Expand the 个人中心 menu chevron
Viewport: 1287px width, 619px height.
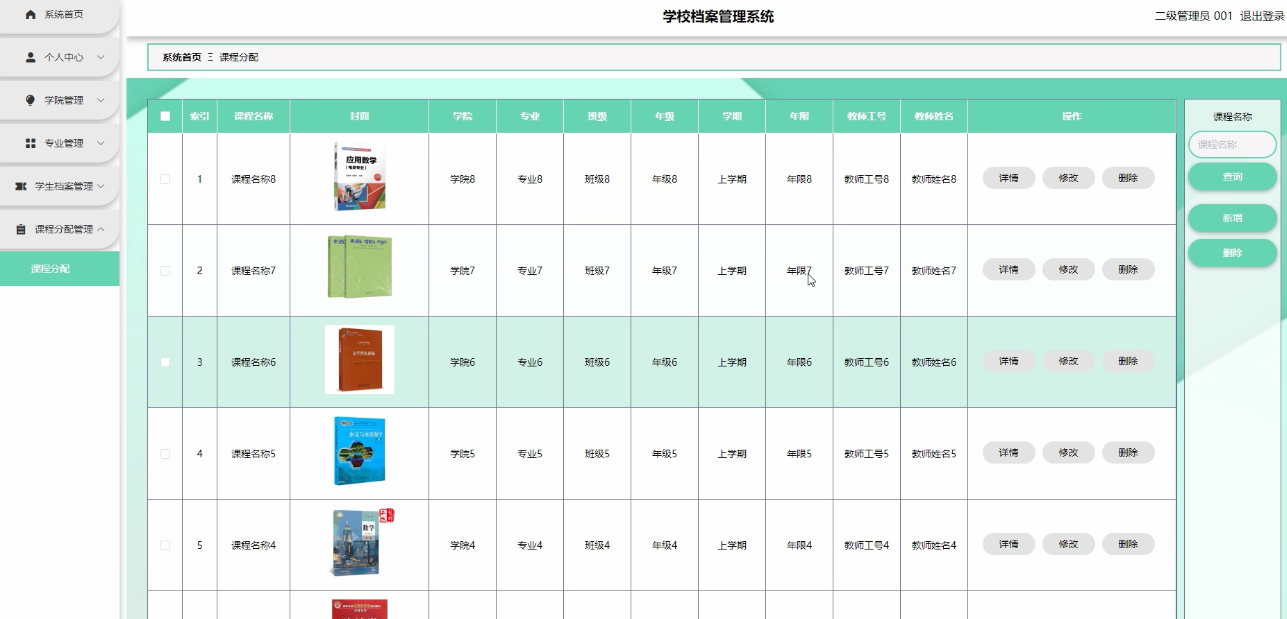[x=100, y=58]
